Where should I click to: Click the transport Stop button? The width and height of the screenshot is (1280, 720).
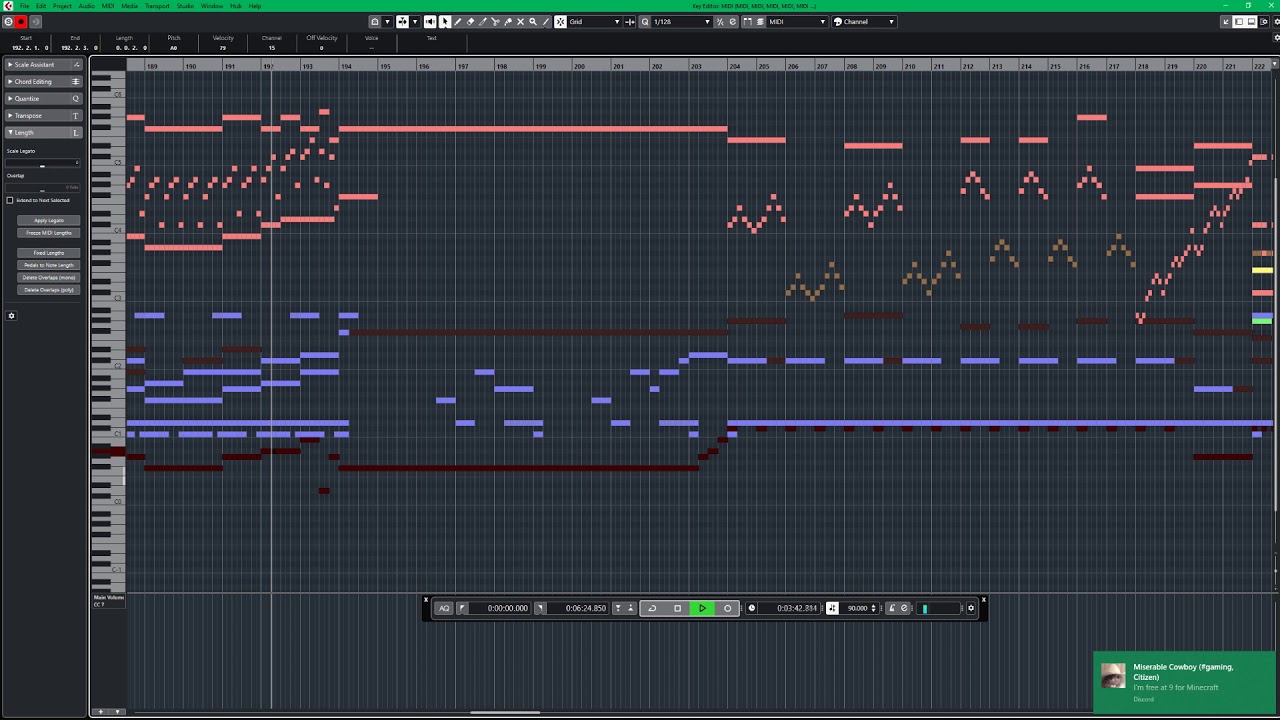pyautogui.click(x=677, y=608)
